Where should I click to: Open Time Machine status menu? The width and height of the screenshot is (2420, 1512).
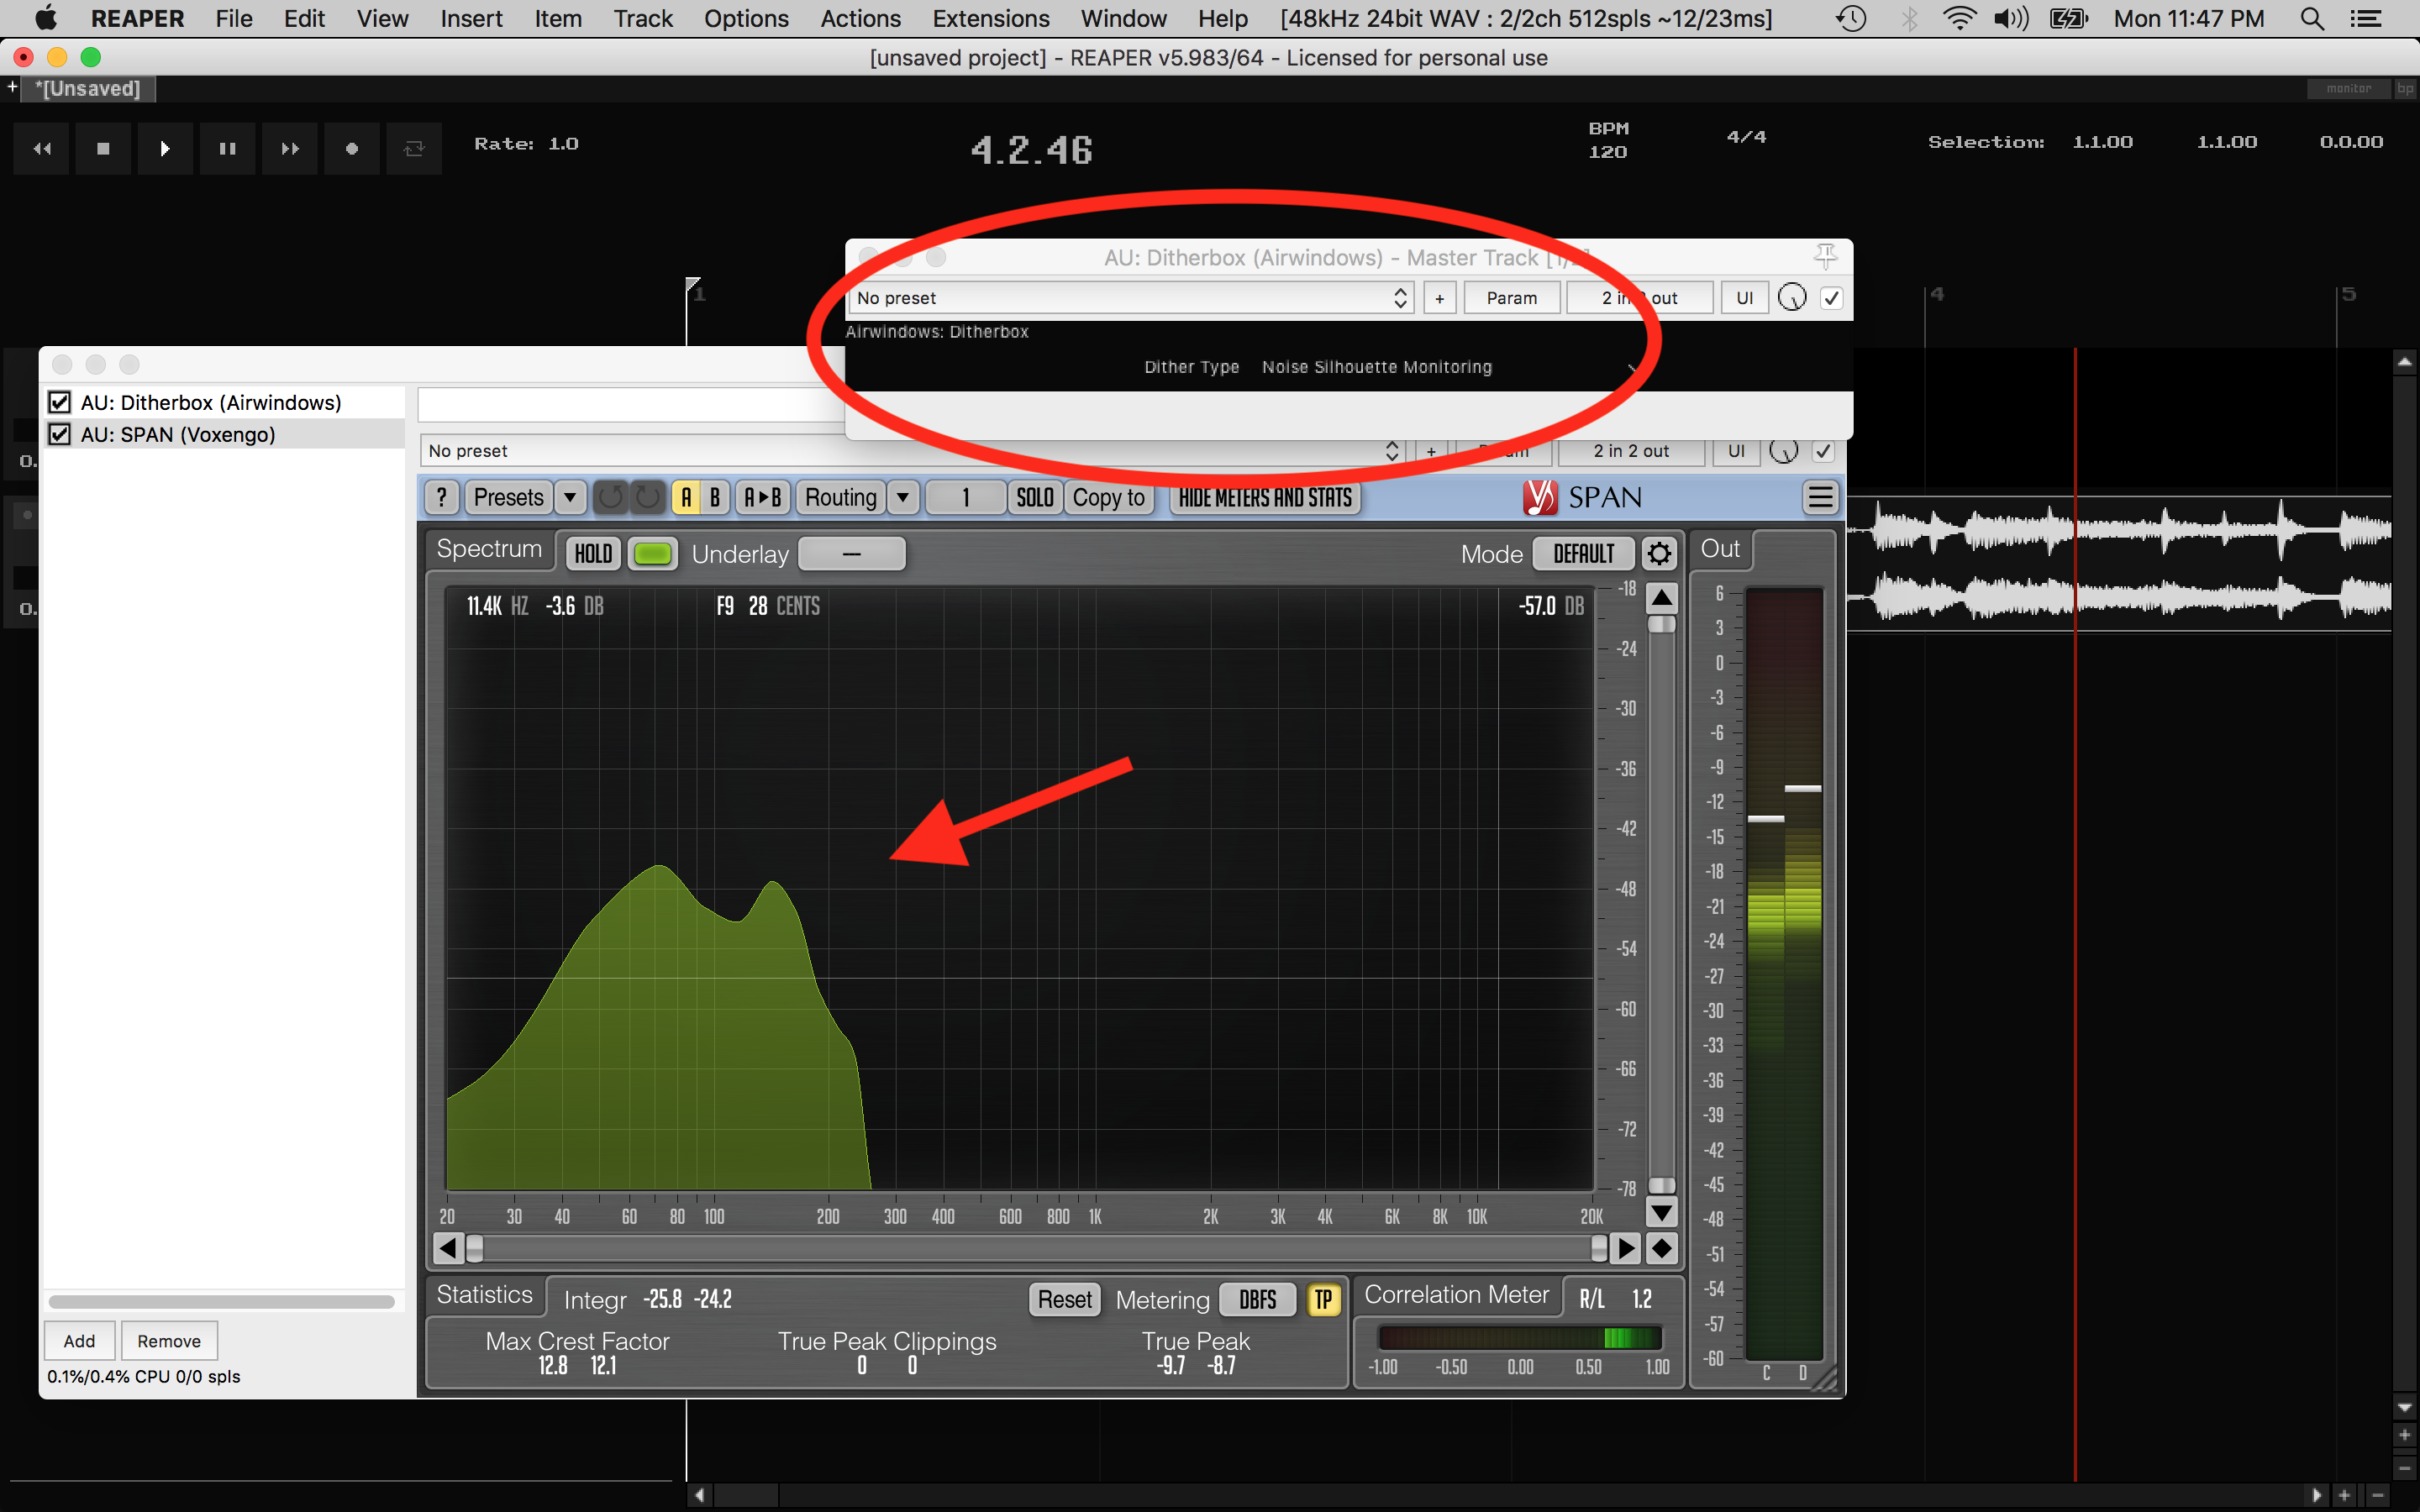coord(1851,19)
